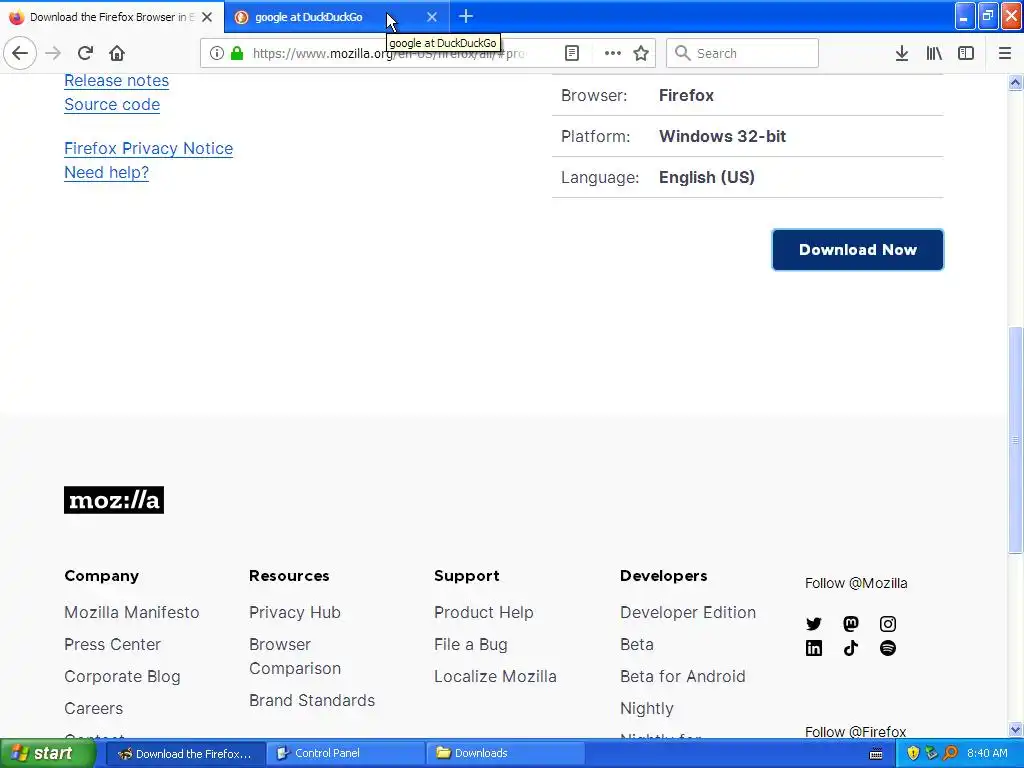Open Corporate Blog footer link
The image size is (1024, 768).
[x=122, y=677]
